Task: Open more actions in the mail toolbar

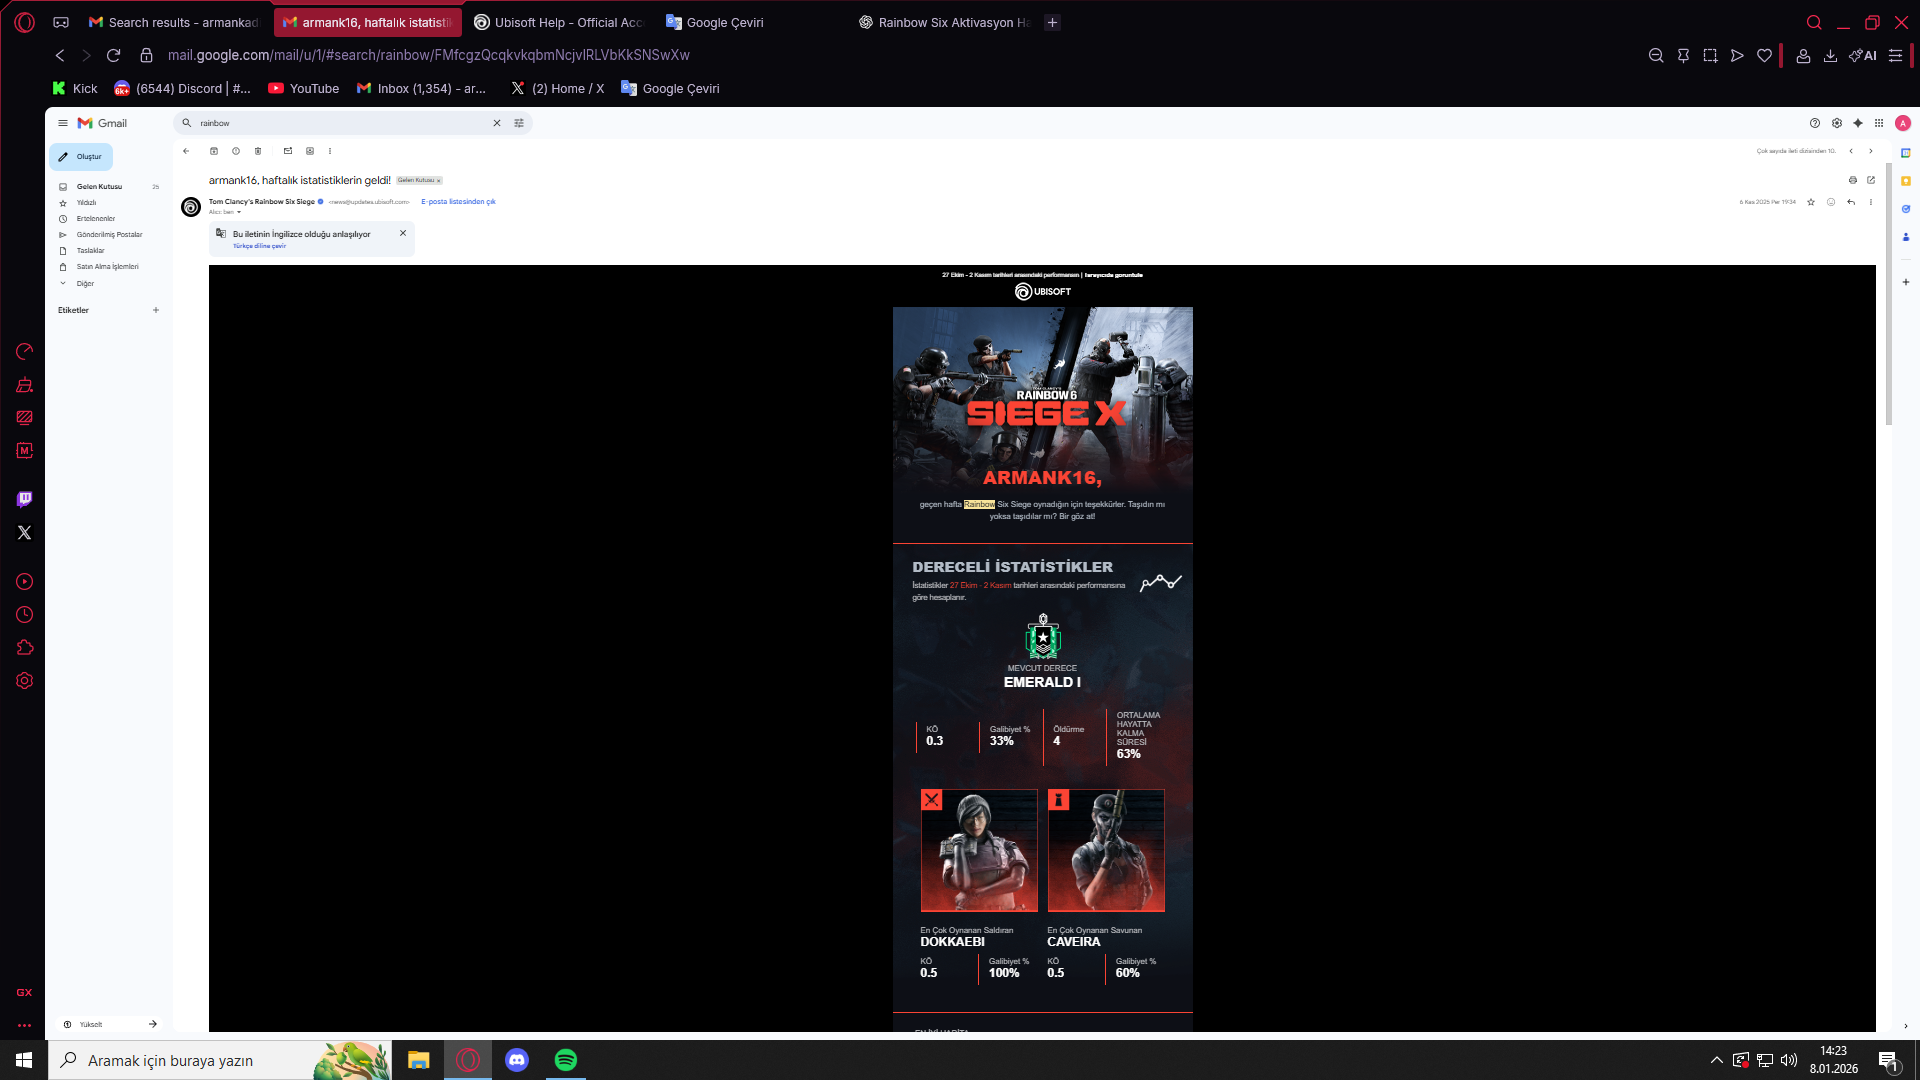Action: tap(330, 151)
